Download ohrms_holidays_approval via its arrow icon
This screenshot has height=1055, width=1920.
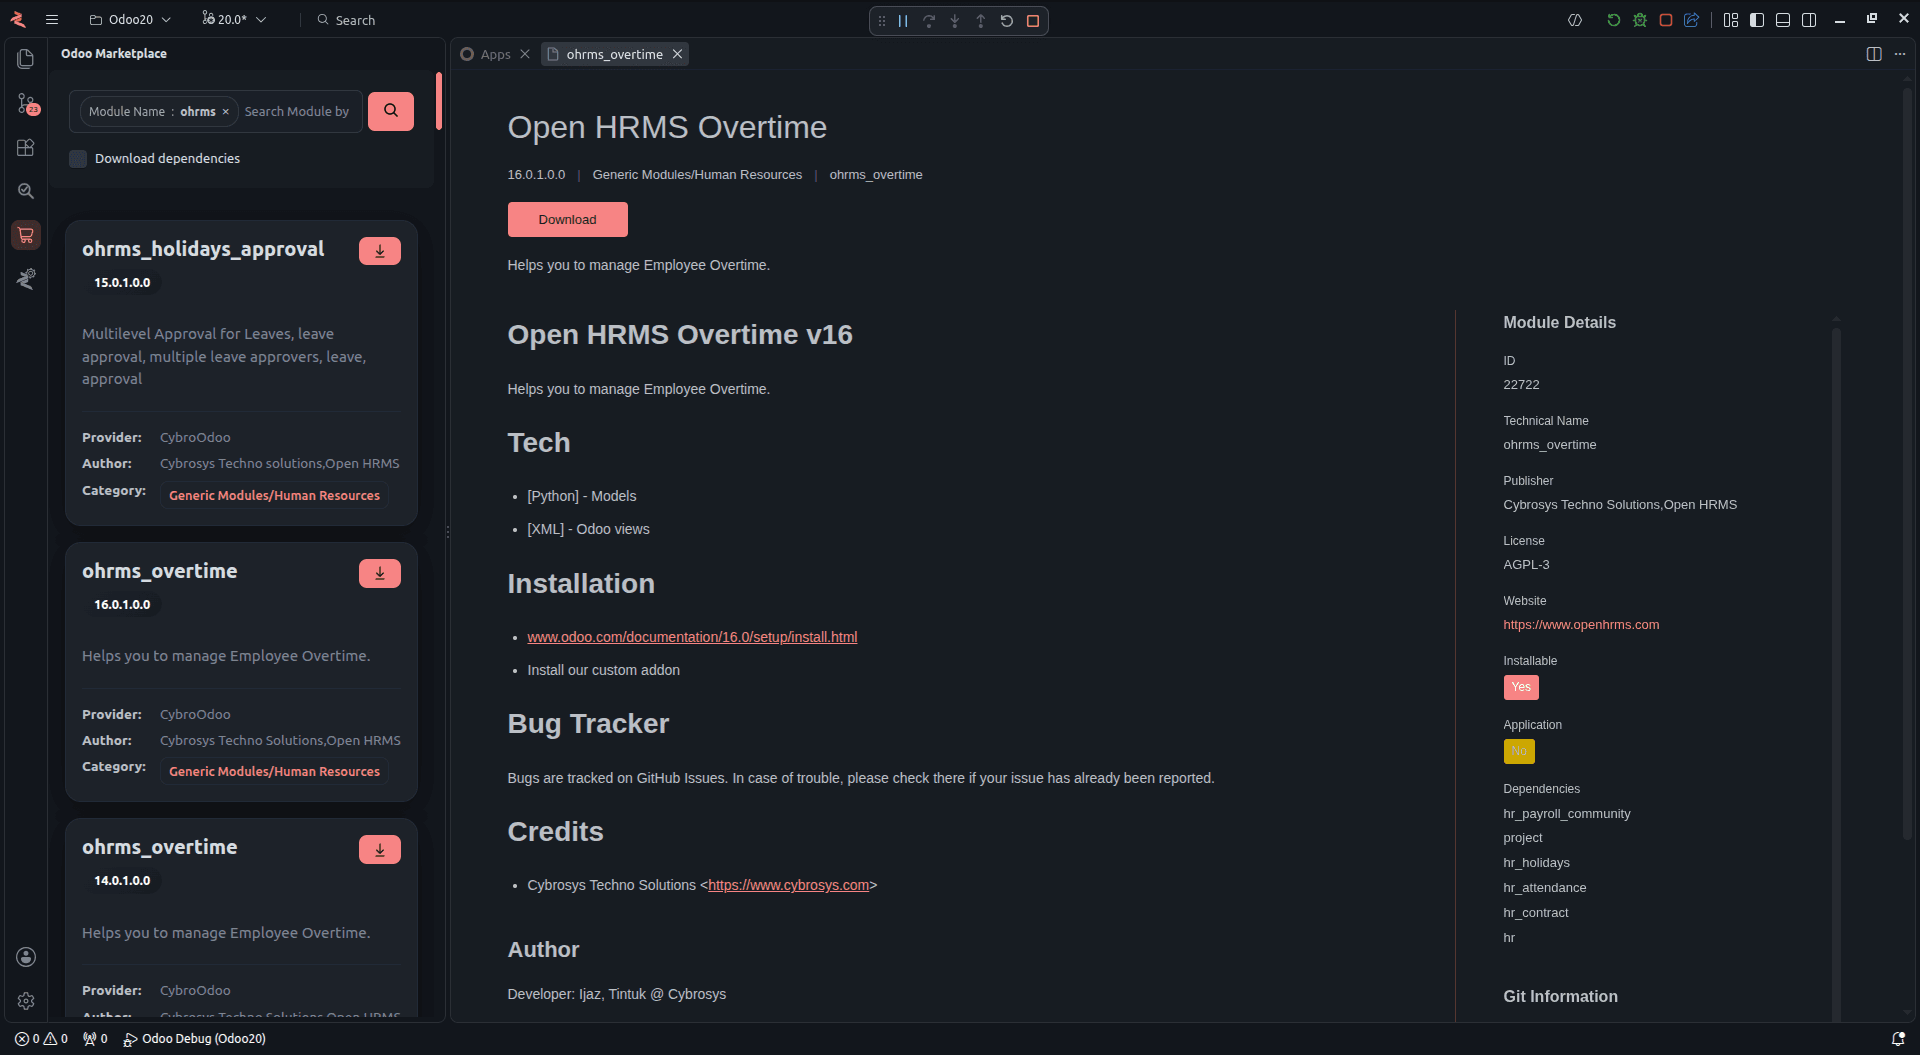point(380,251)
